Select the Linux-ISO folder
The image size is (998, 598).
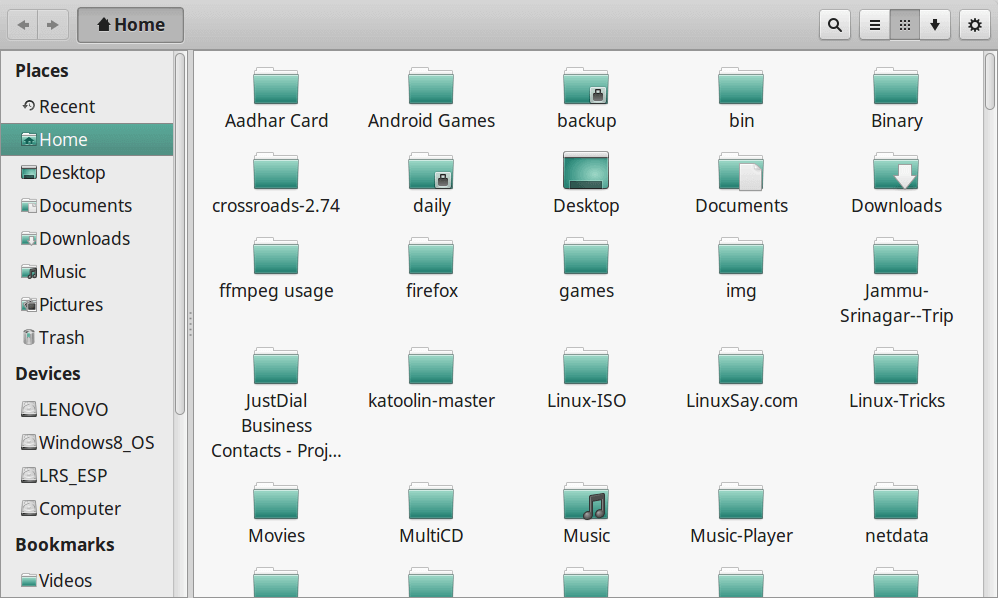586,379
